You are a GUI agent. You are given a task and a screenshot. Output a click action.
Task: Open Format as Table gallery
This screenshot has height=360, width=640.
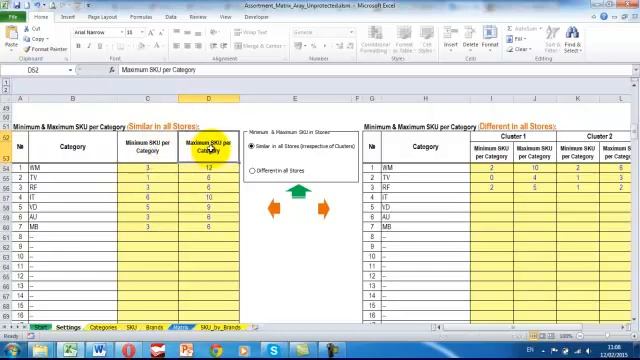403,40
